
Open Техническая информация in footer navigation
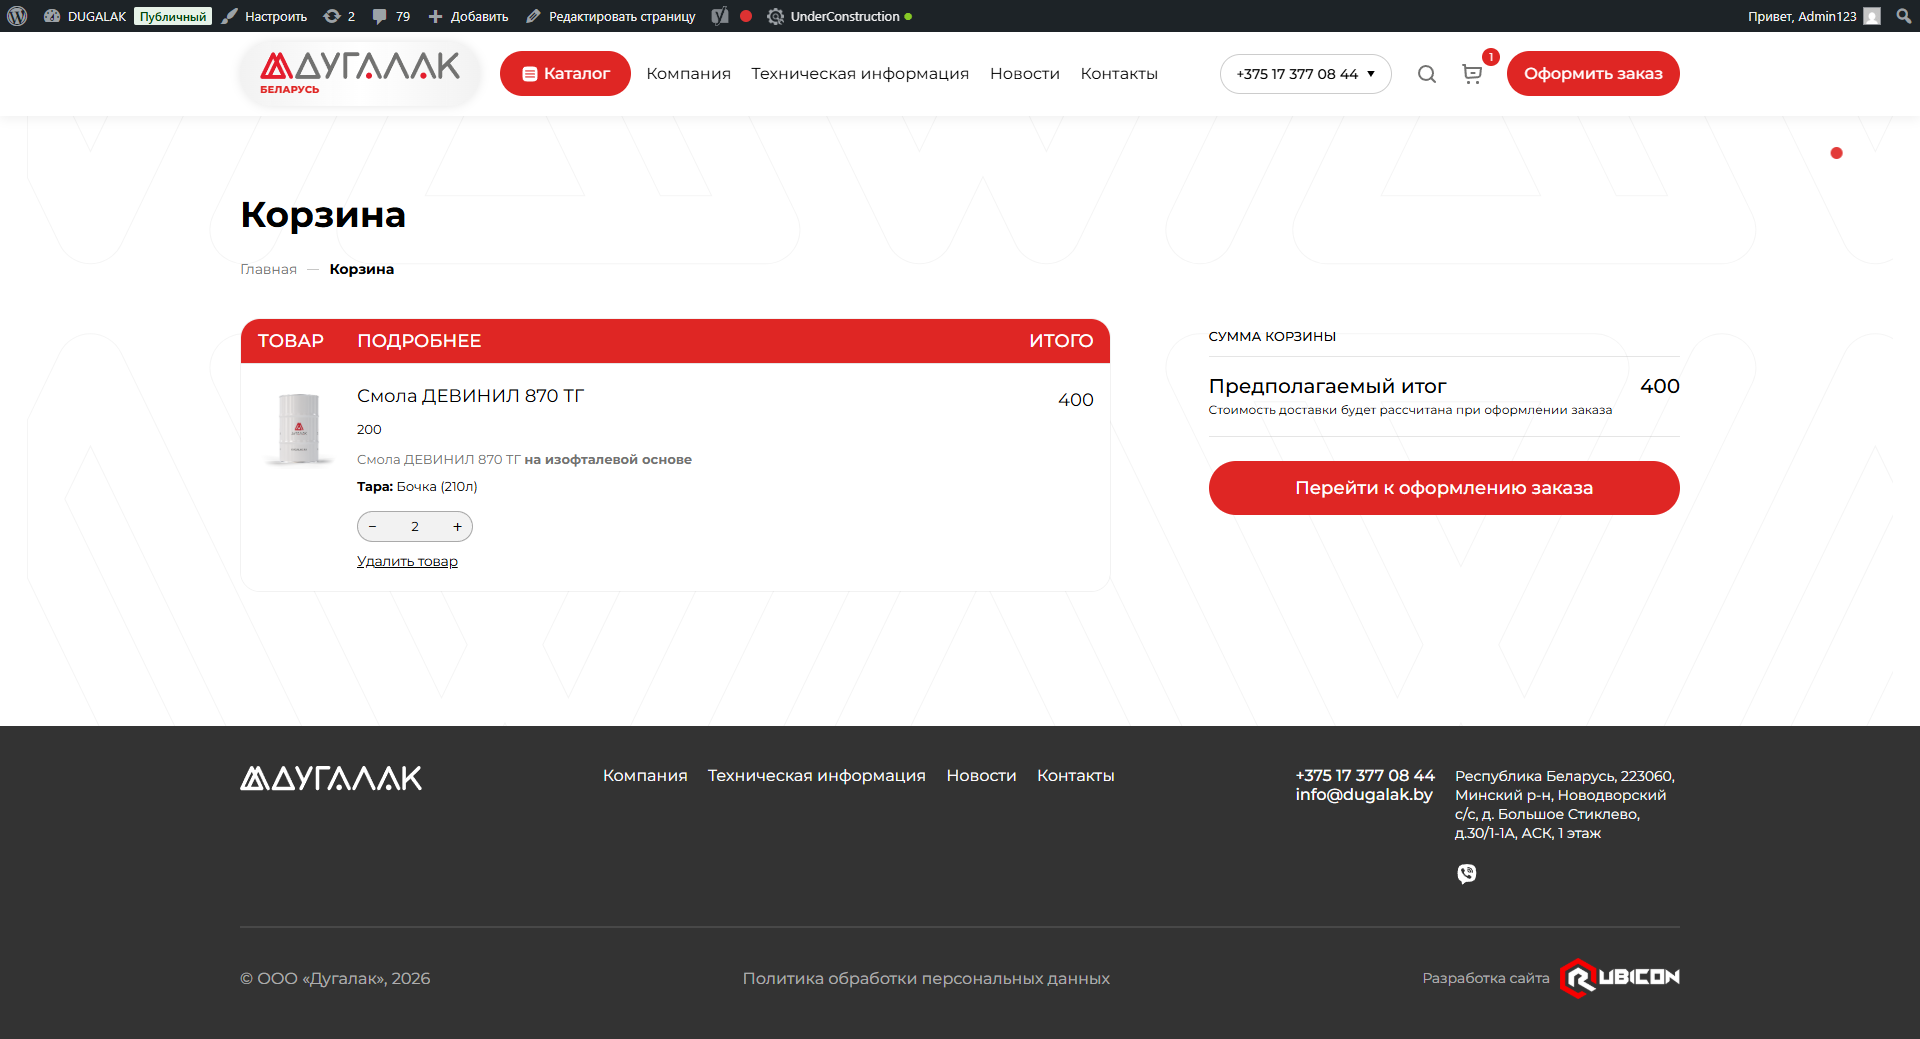pos(817,775)
